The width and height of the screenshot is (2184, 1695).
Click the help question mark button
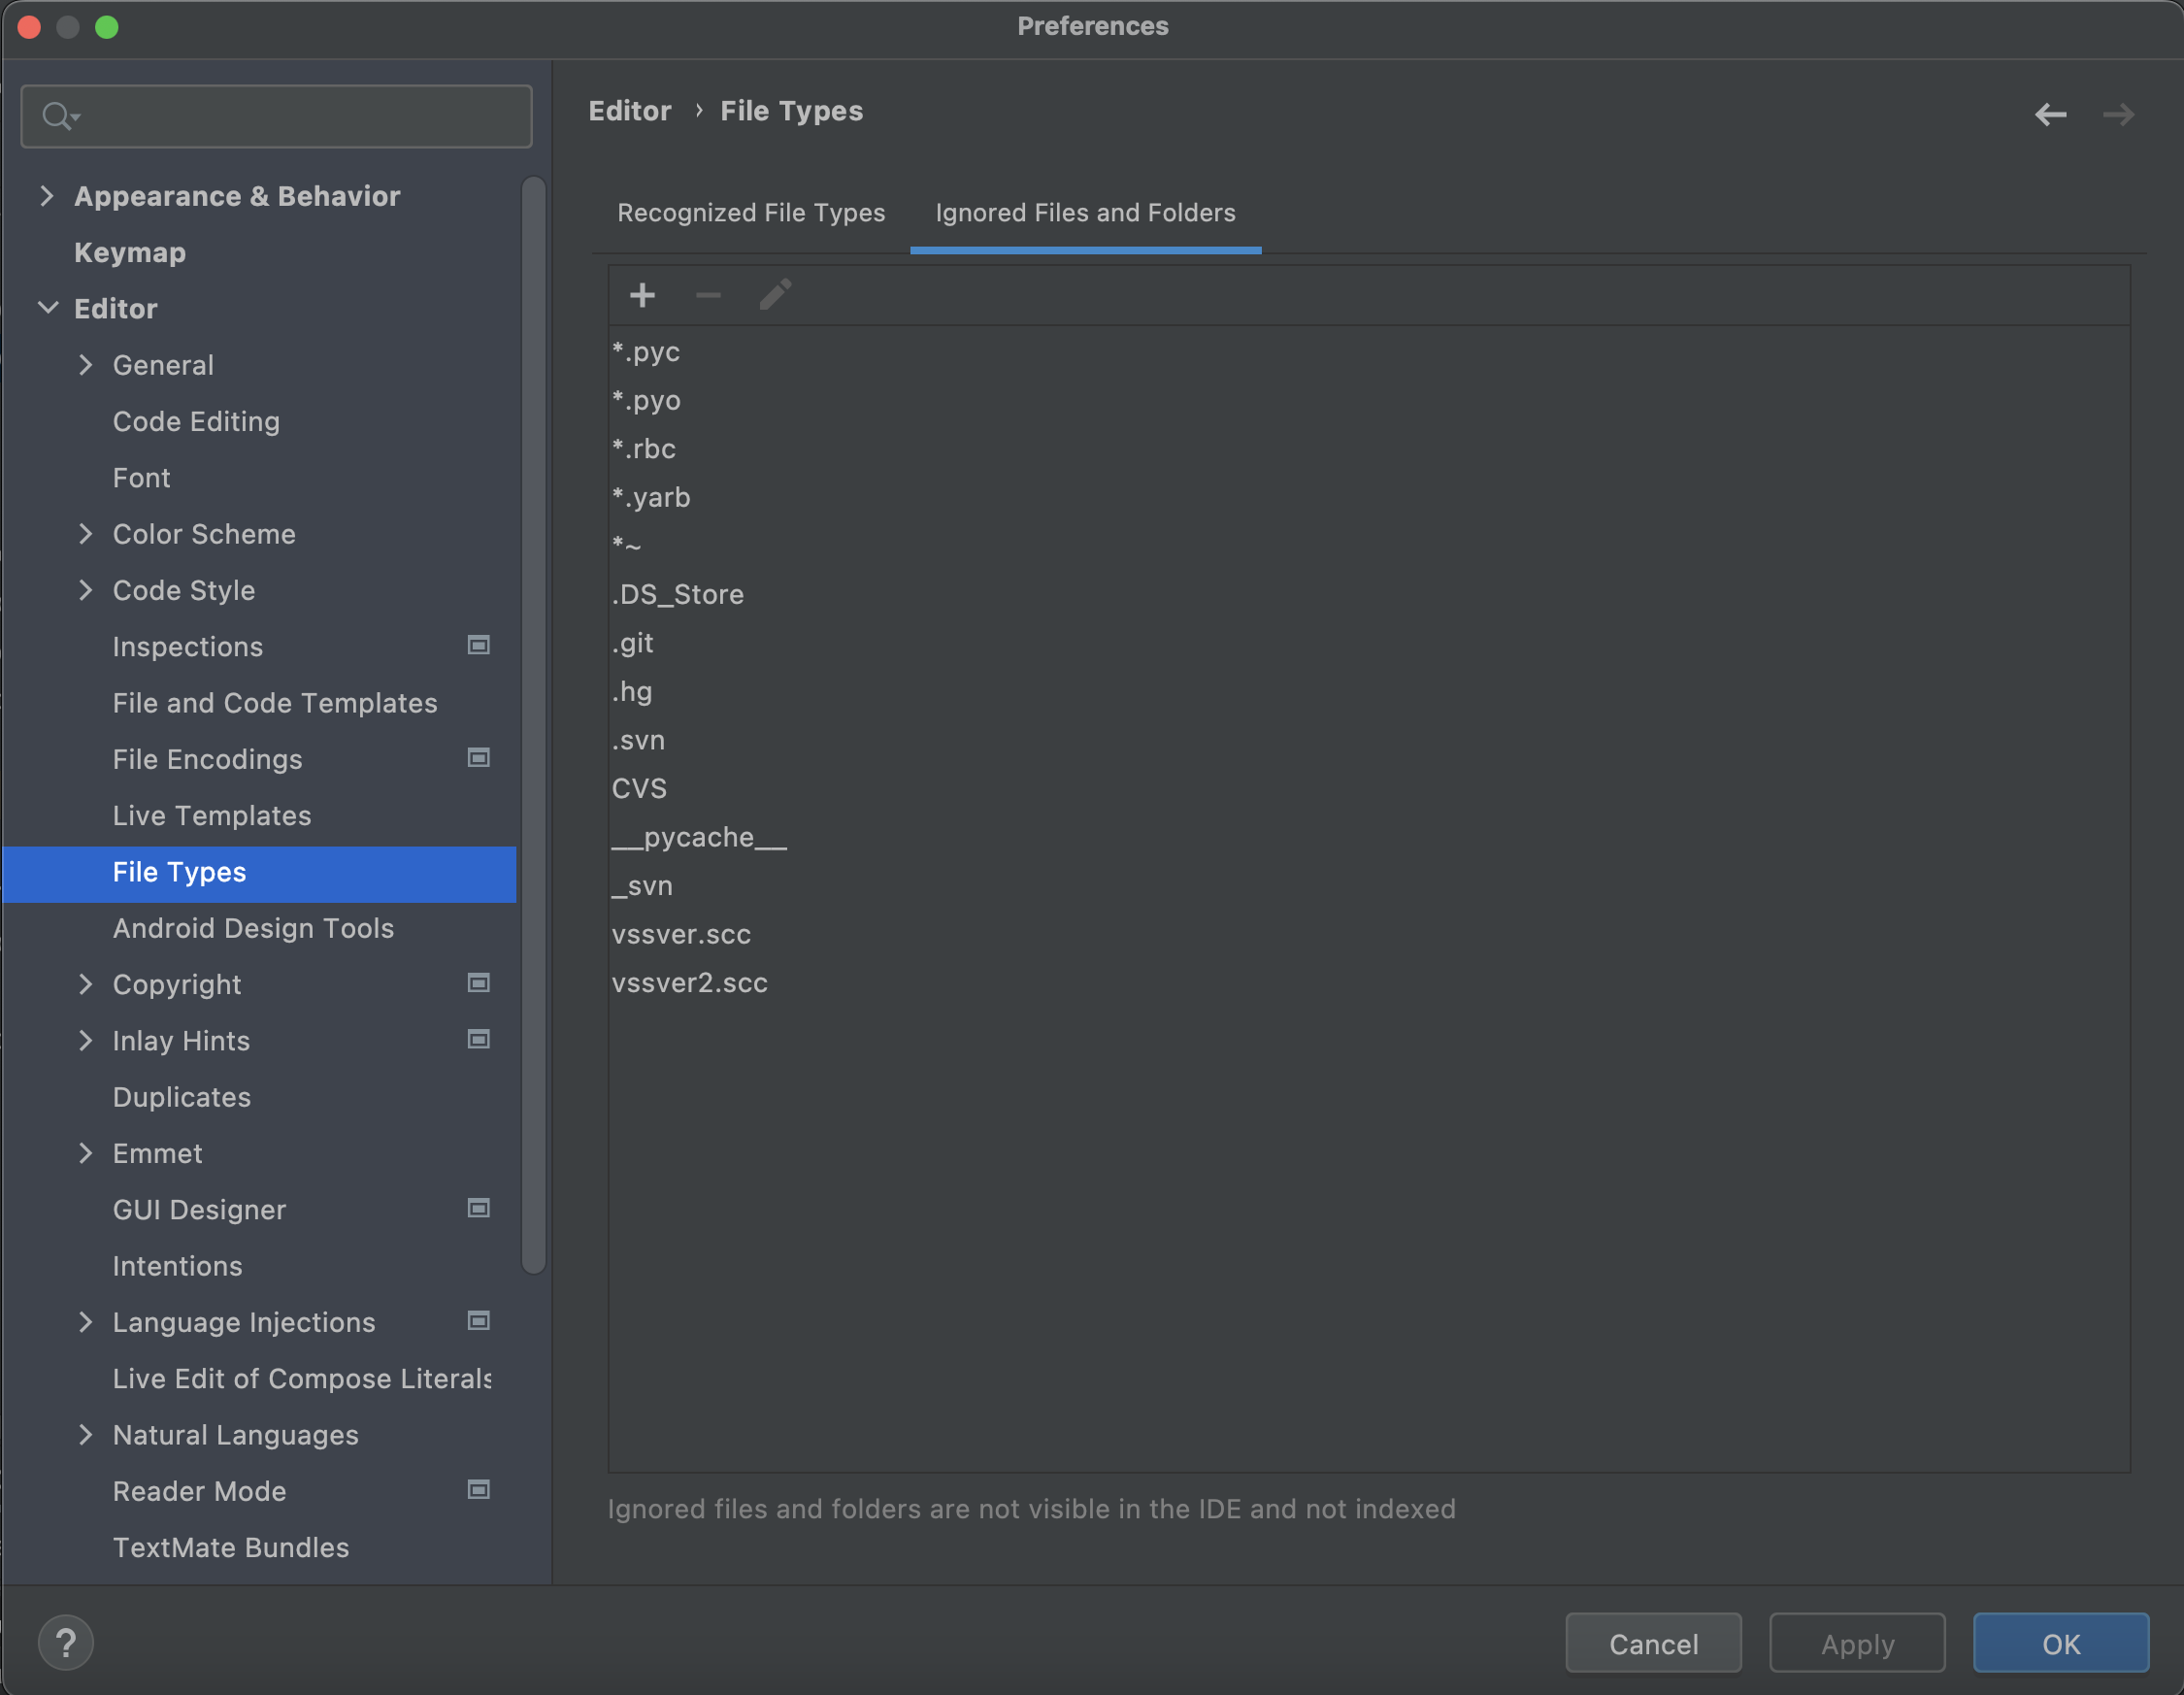pos(67,1642)
